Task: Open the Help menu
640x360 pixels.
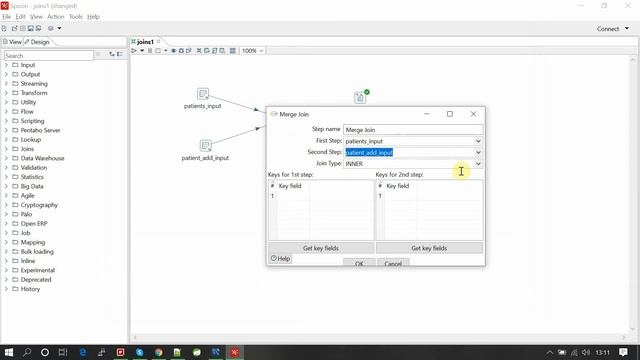Action: (x=93, y=17)
